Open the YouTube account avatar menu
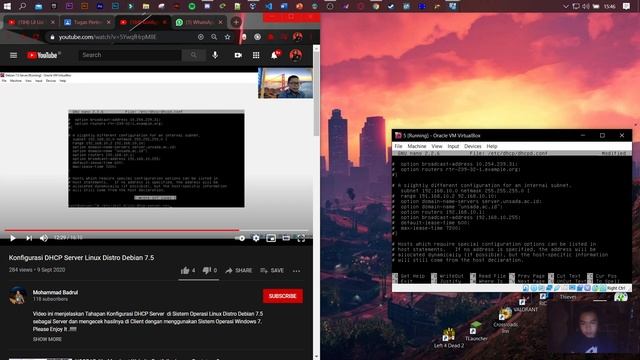 click(296, 55)
